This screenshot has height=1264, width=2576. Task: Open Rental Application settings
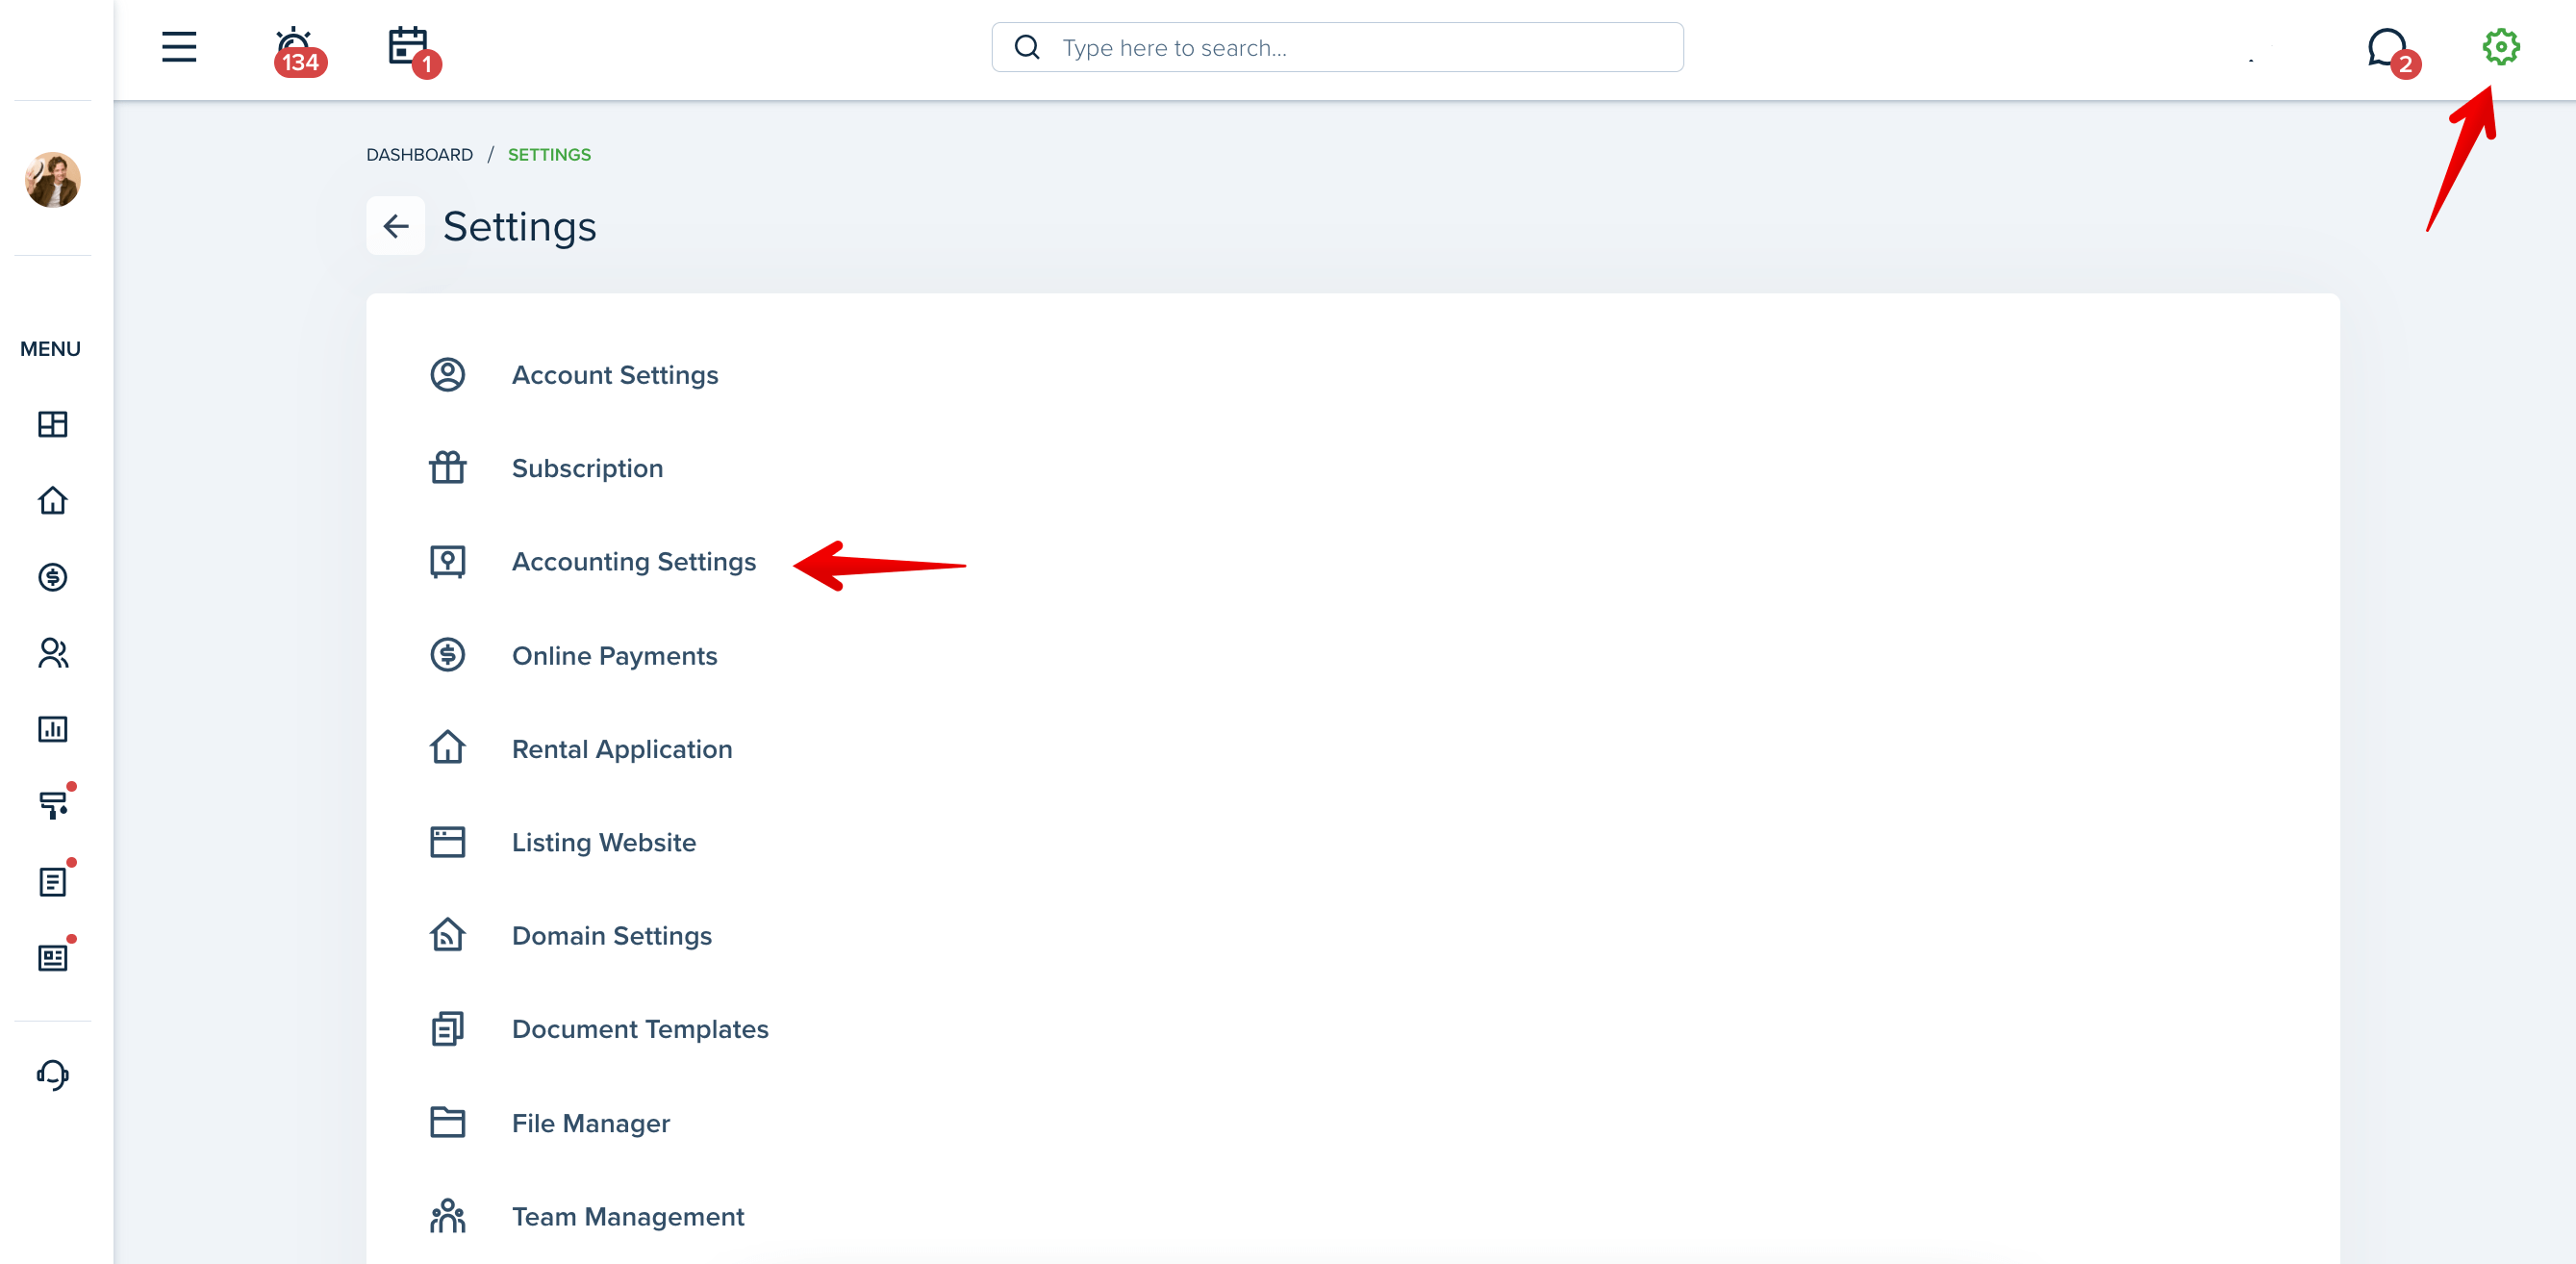(x=622, y=749)
